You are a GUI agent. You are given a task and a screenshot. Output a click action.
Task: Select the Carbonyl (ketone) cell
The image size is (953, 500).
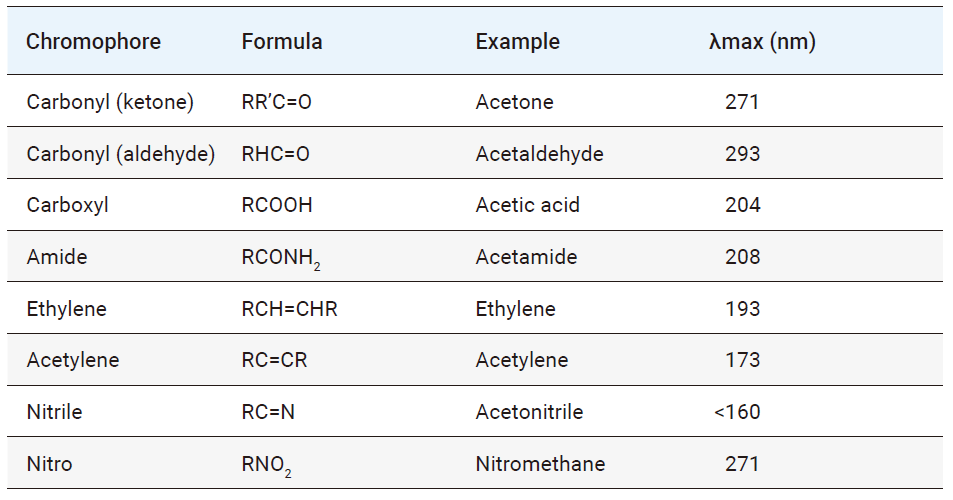point(110,102)
